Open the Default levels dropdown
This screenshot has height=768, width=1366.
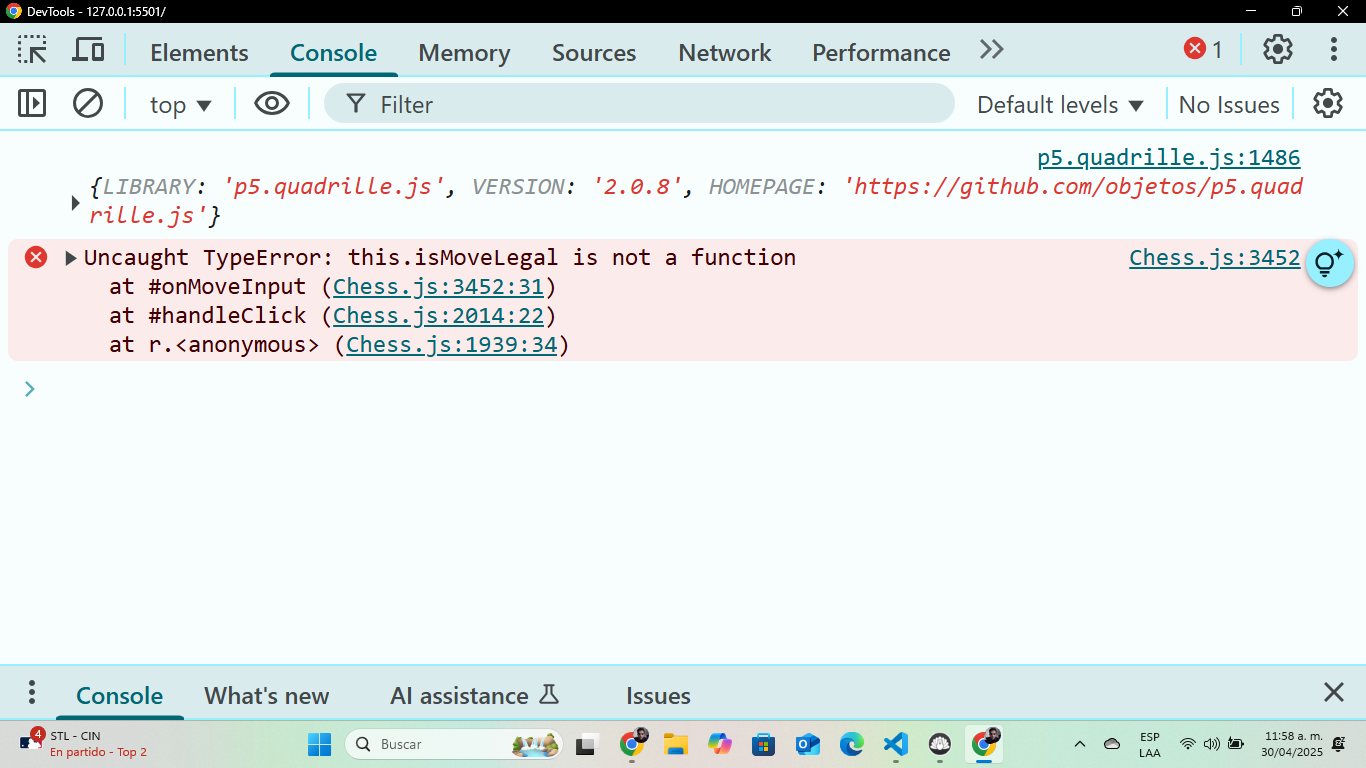[1060, 104]
